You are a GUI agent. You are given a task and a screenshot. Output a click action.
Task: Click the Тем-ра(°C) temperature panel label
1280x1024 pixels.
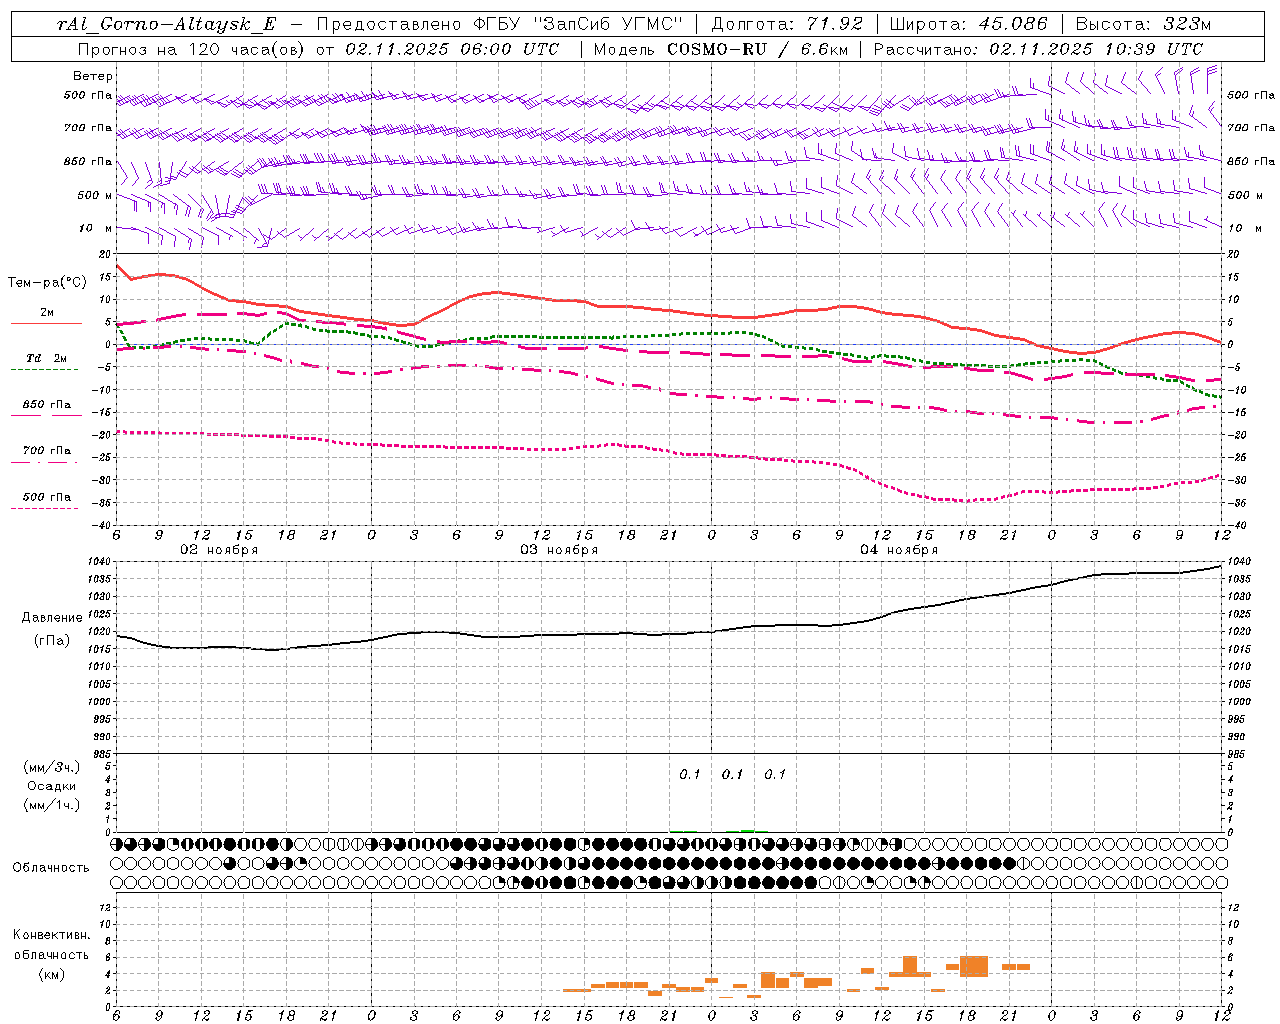click(47, 283)
